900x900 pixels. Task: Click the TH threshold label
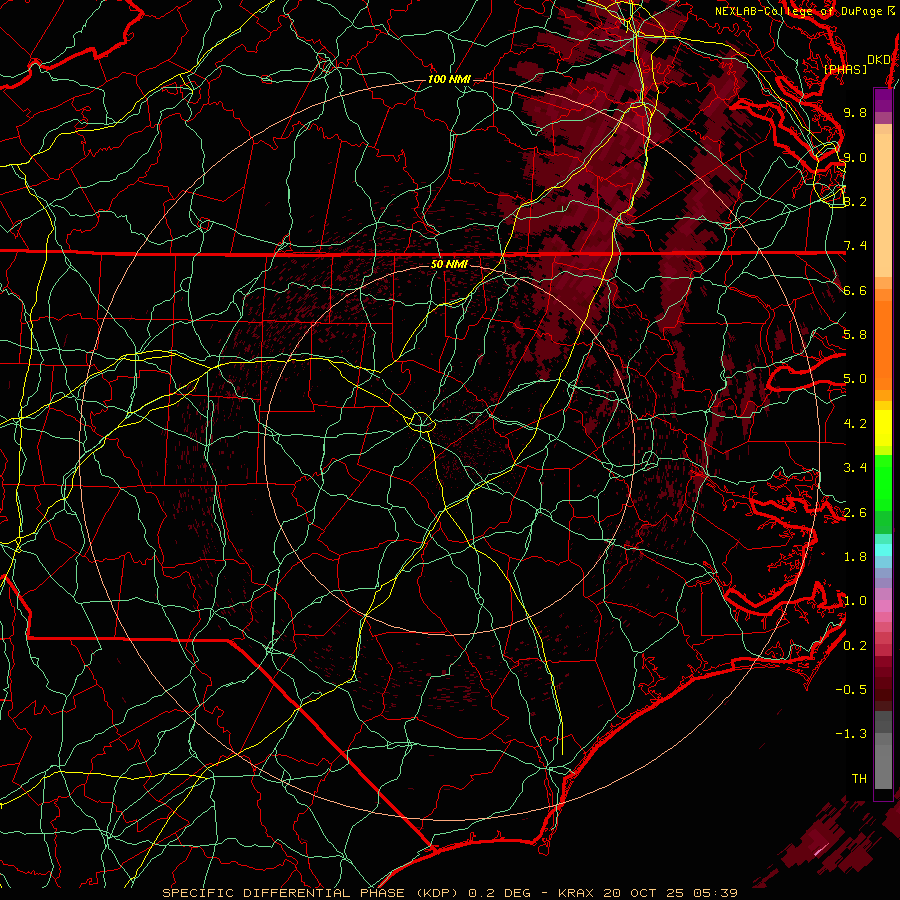click(859, 779)
